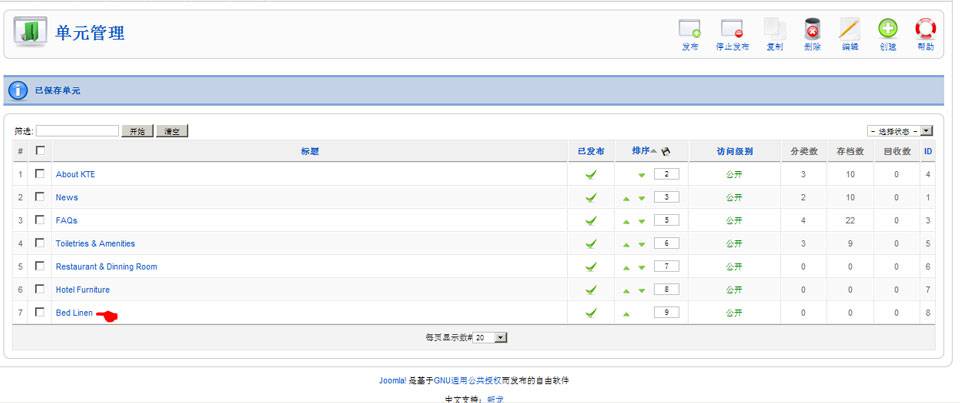Click the 复制 (Copy) toolbar icon
Screen dimensions: 960x403
click(774, 29)
